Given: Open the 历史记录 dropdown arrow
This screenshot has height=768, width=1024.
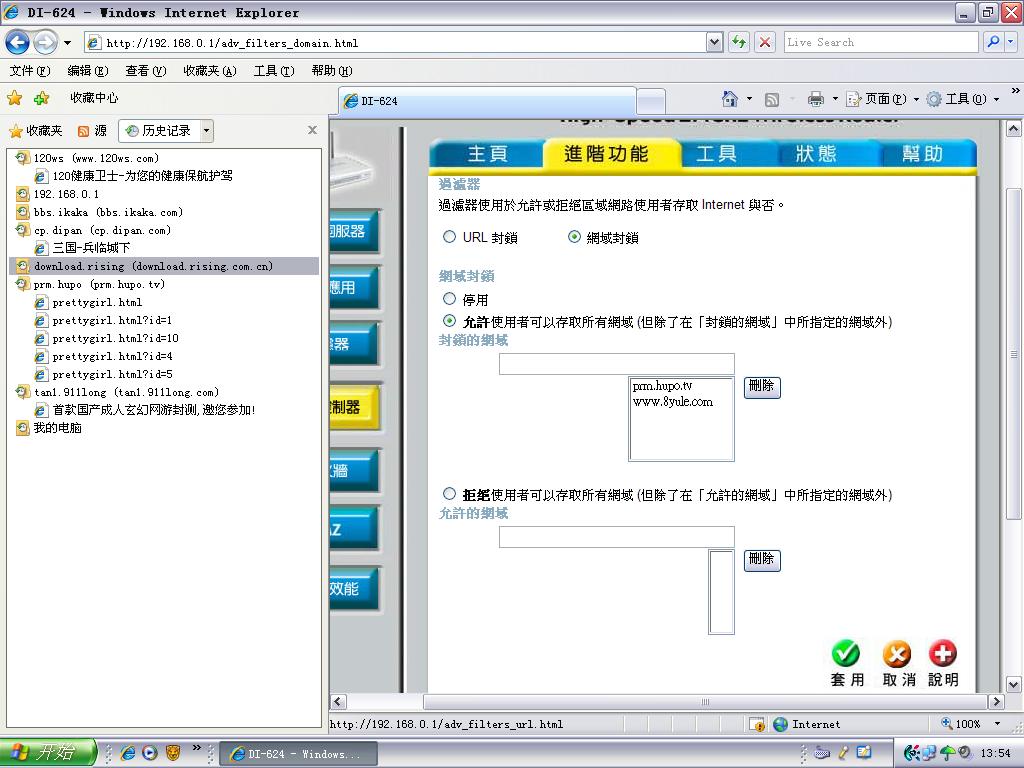Looking at the screenshot, I should (x=206, y=131).
